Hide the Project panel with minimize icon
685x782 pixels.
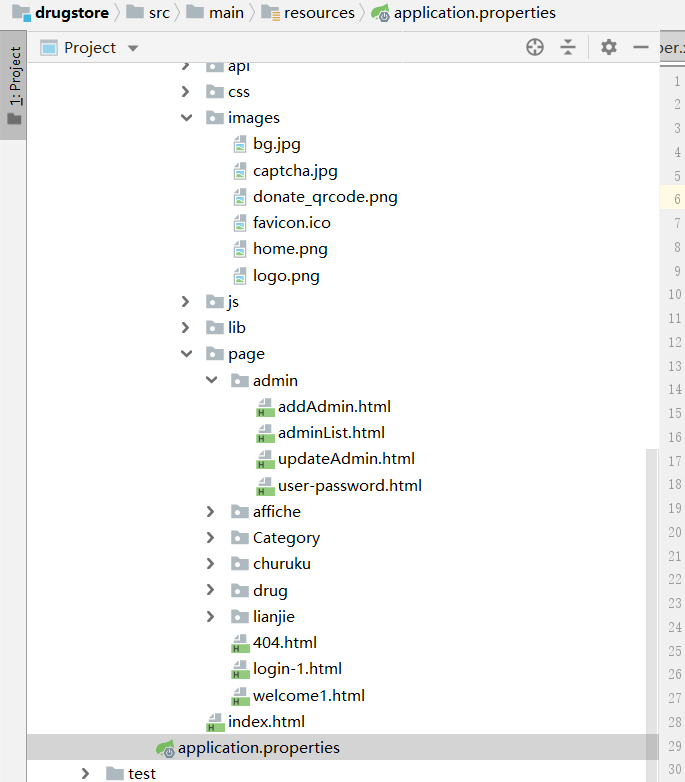tap(640, 47)
